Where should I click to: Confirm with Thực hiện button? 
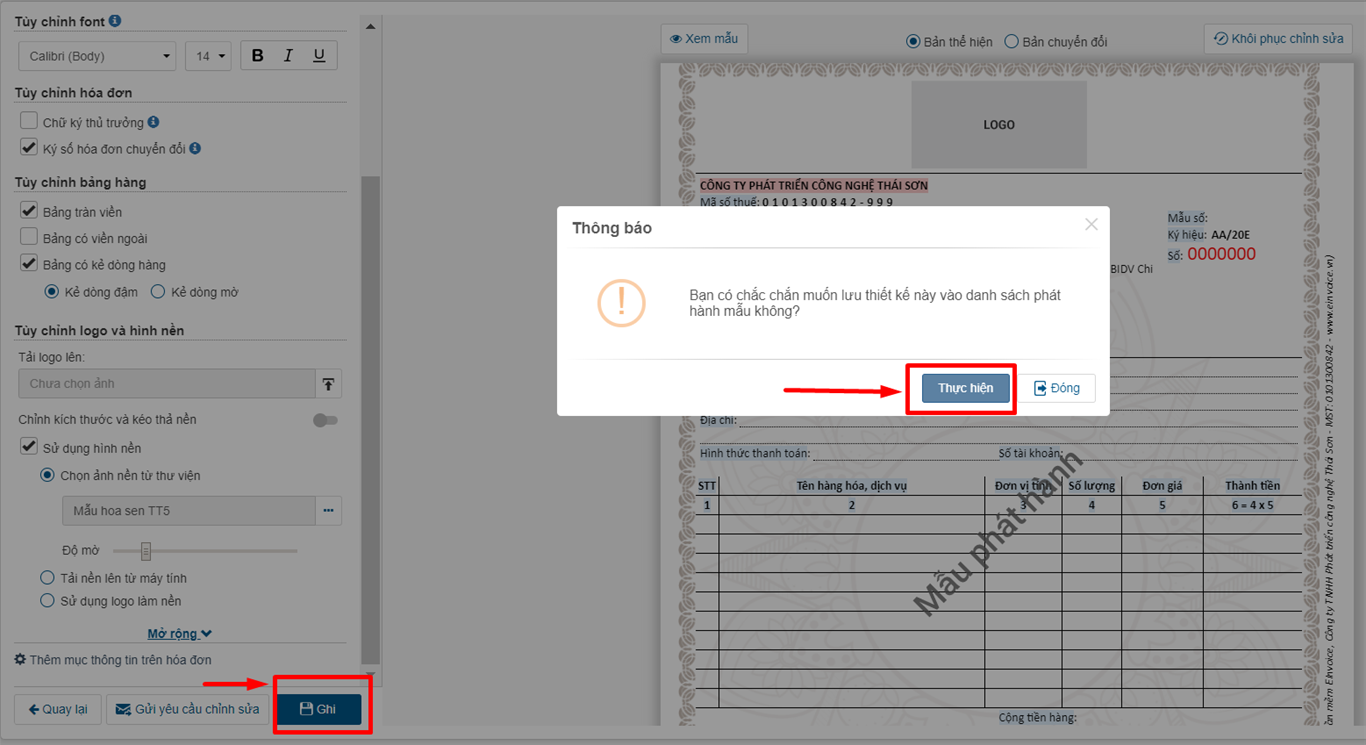point(965,388)
